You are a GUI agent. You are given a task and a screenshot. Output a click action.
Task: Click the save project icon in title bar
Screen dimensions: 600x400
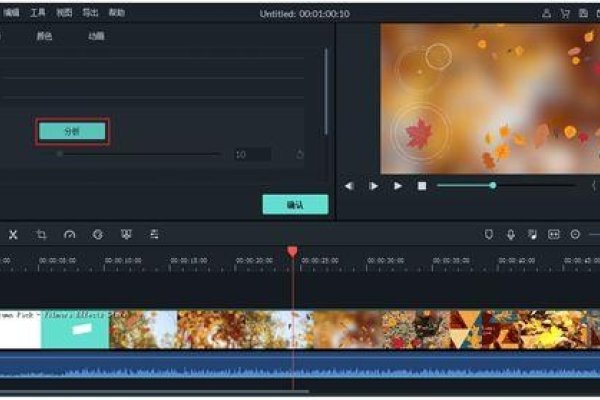(x=584, y=14)
